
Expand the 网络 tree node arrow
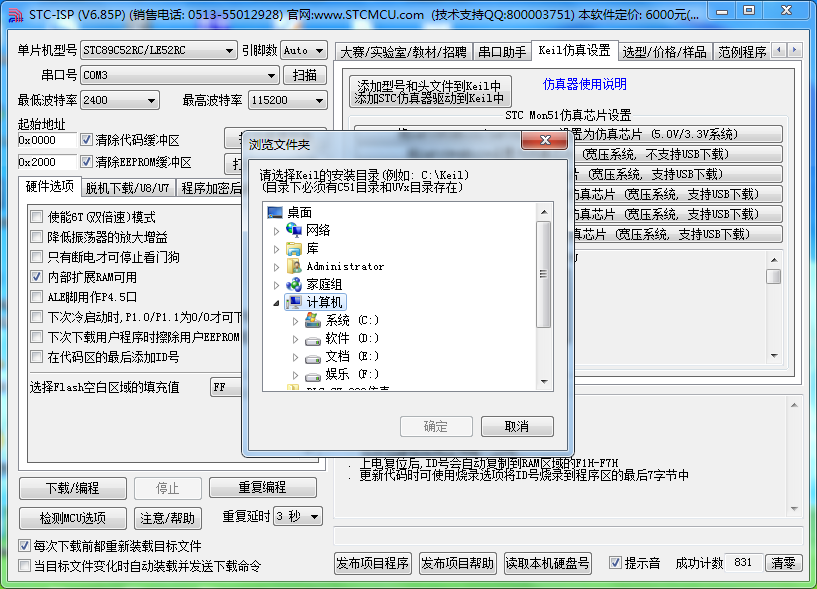(276, 230)
